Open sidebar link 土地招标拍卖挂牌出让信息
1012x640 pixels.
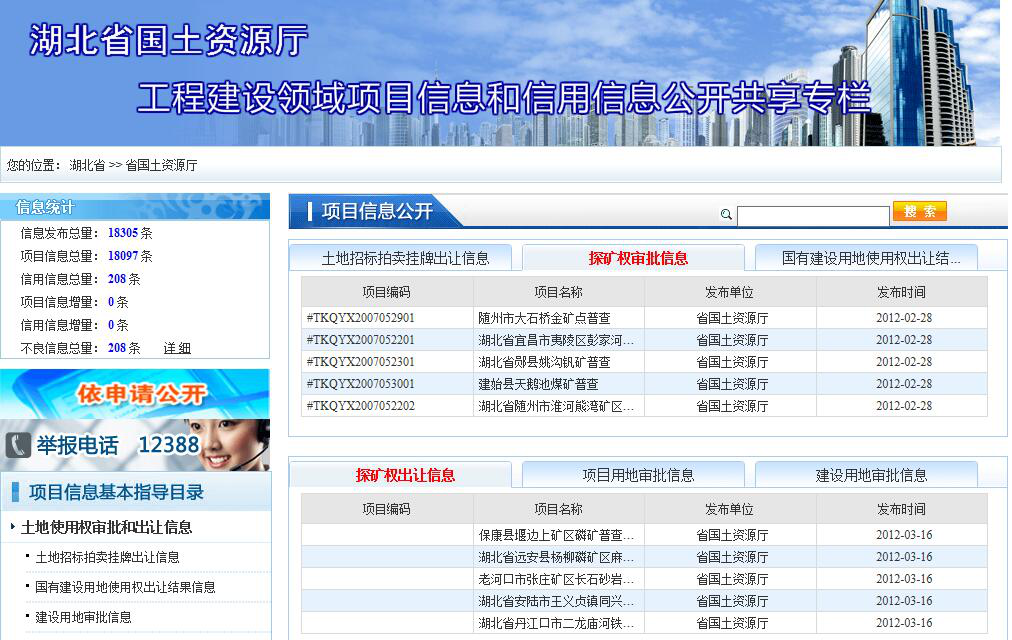[x=107, y=557]
